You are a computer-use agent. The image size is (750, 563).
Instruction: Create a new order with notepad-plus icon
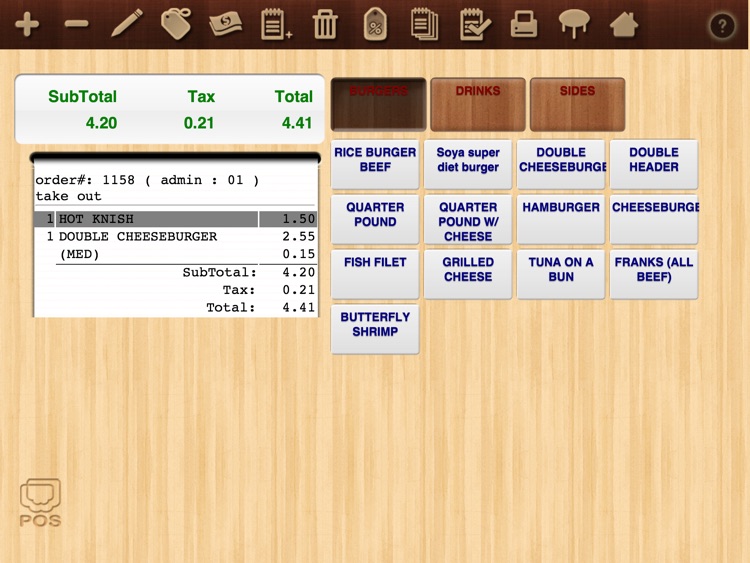[276, 24]
